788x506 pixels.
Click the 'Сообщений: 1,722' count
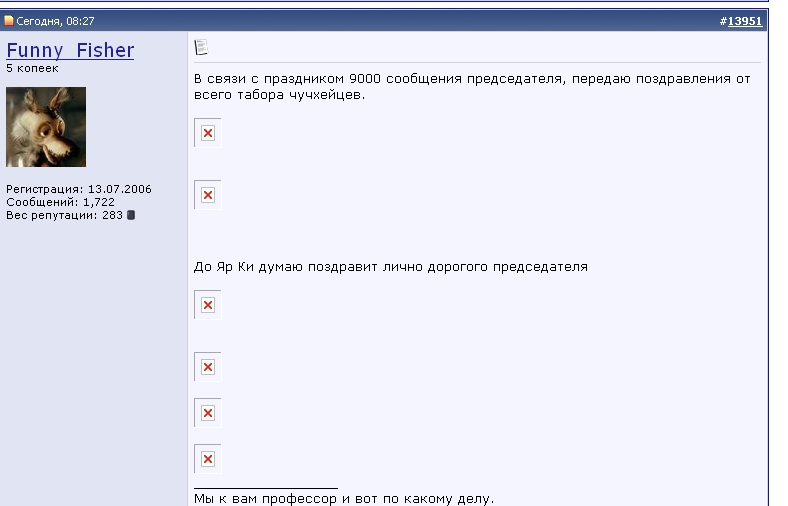[60, 202]
